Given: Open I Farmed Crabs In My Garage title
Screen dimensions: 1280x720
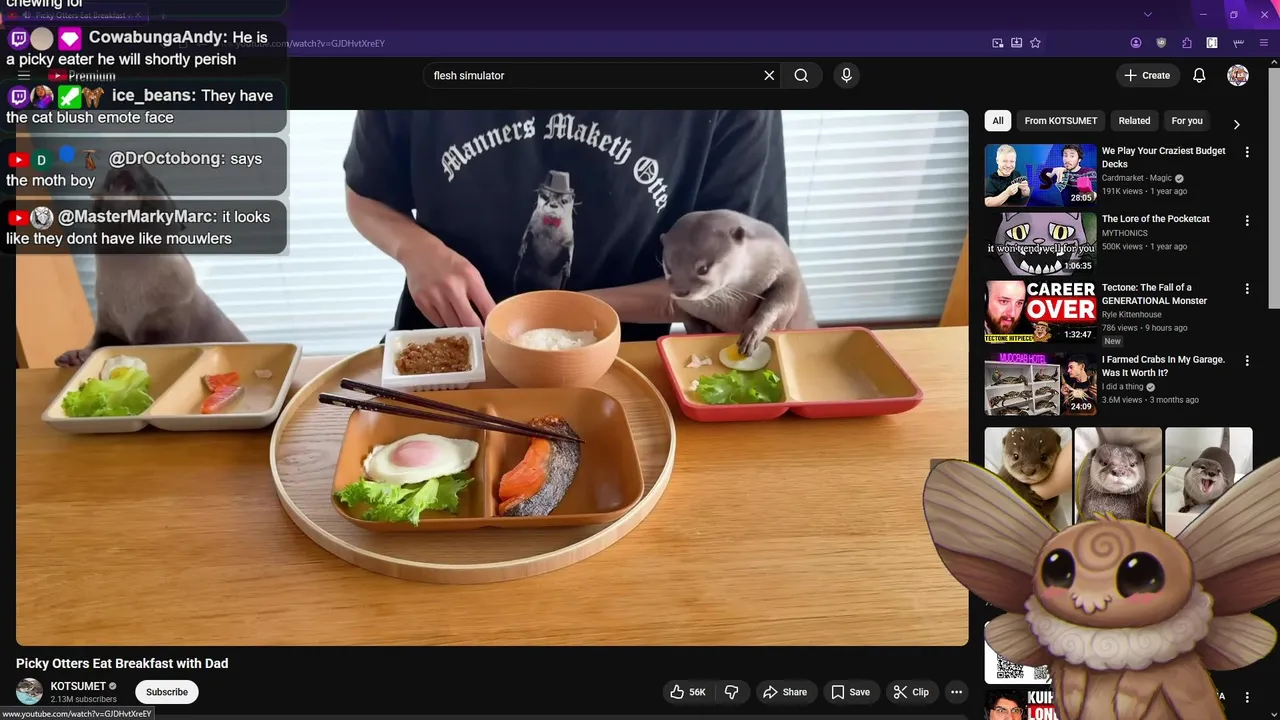Looking at the screenshot, I should pyautogui.click(x=1163, y=366).
